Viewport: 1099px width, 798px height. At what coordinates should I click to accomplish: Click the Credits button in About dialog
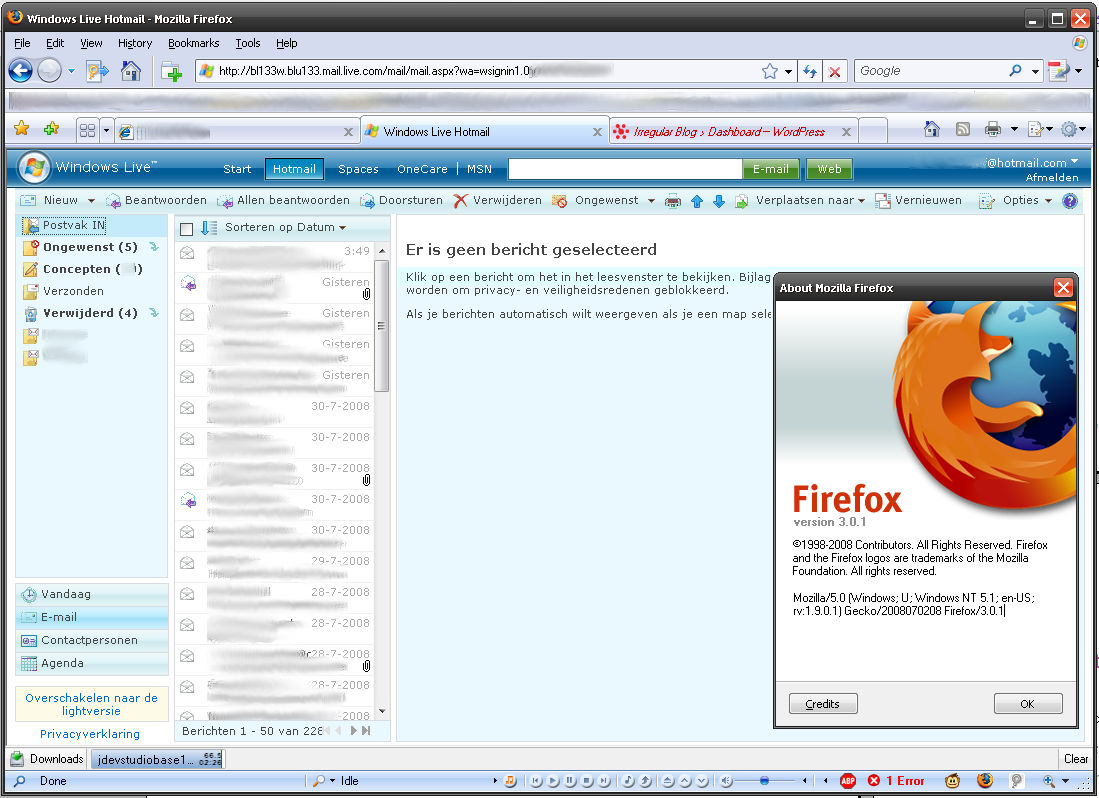(x=823, y=703)
